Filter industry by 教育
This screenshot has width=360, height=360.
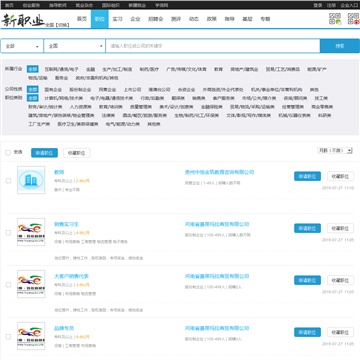(x=218, y=69)
